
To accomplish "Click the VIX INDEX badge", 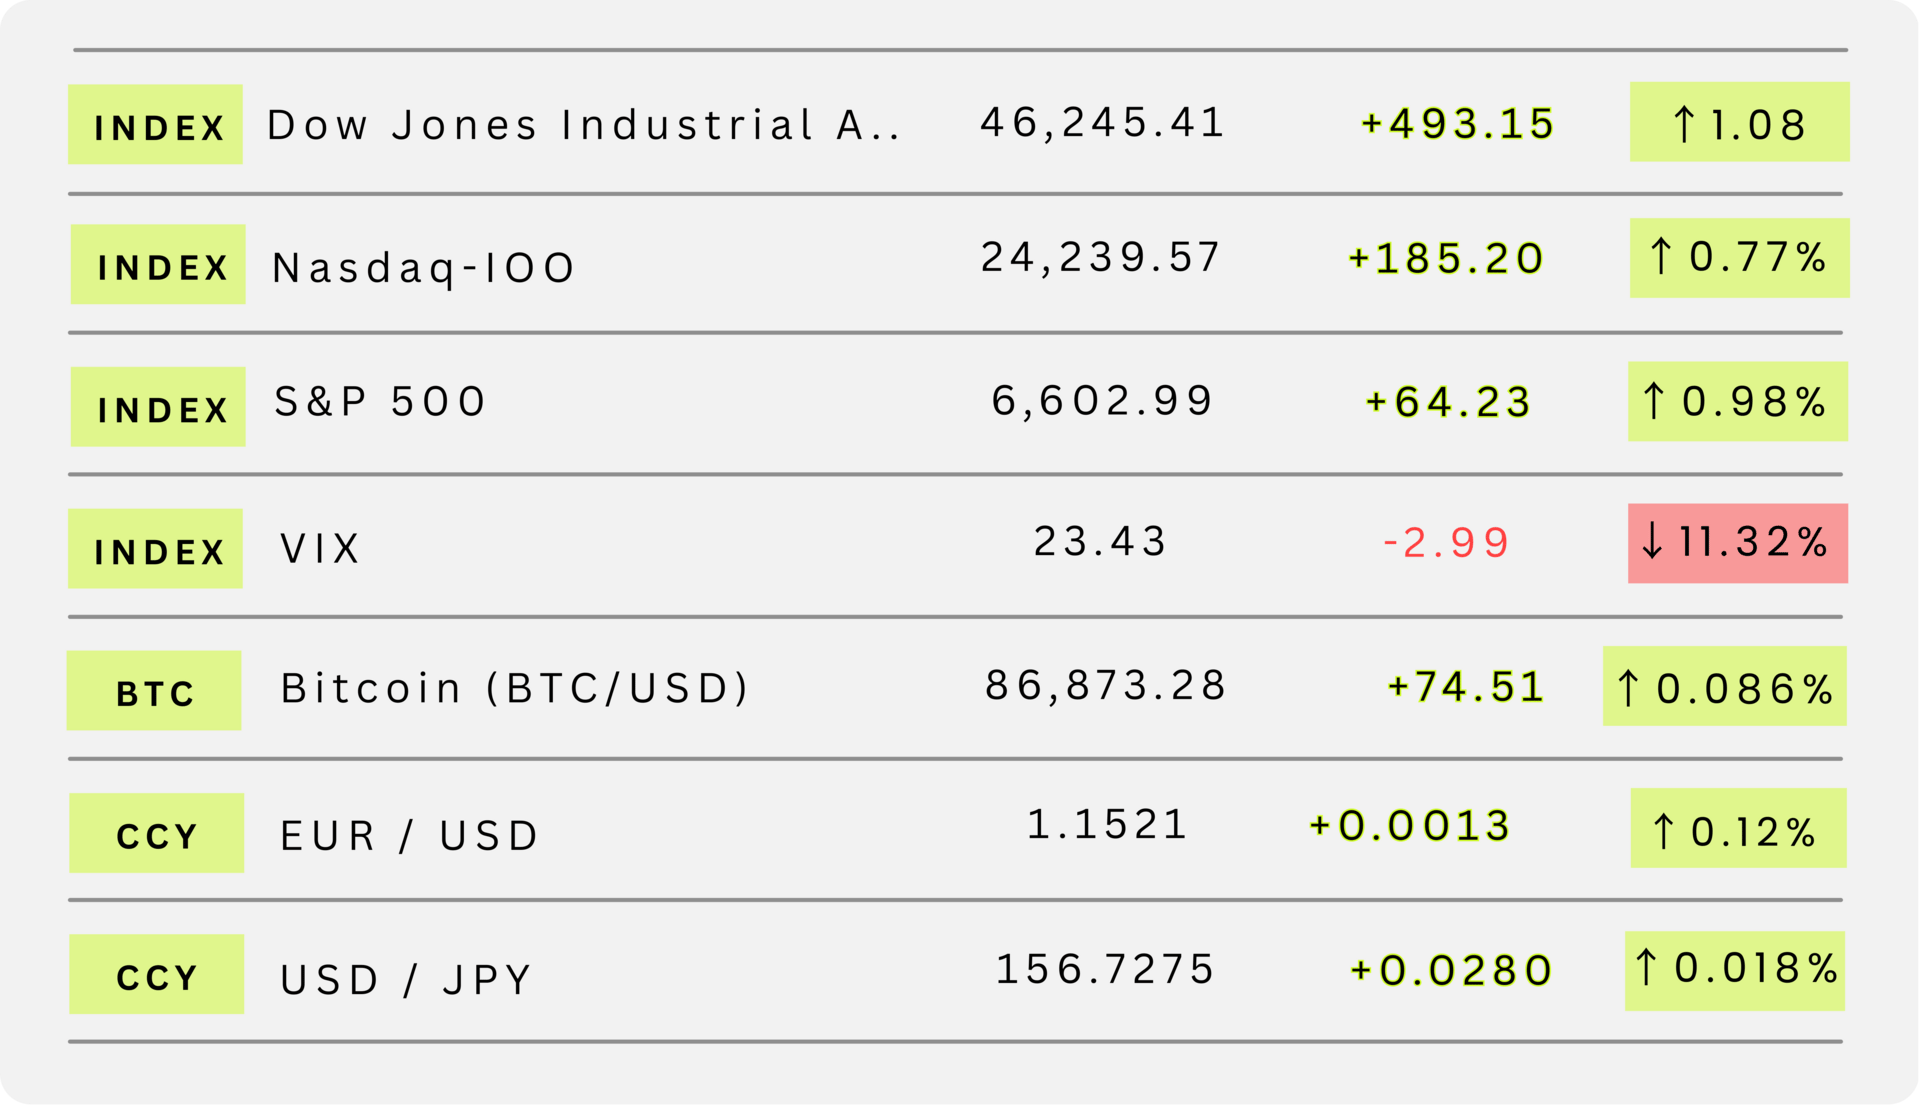I will [x=155, y=548].
